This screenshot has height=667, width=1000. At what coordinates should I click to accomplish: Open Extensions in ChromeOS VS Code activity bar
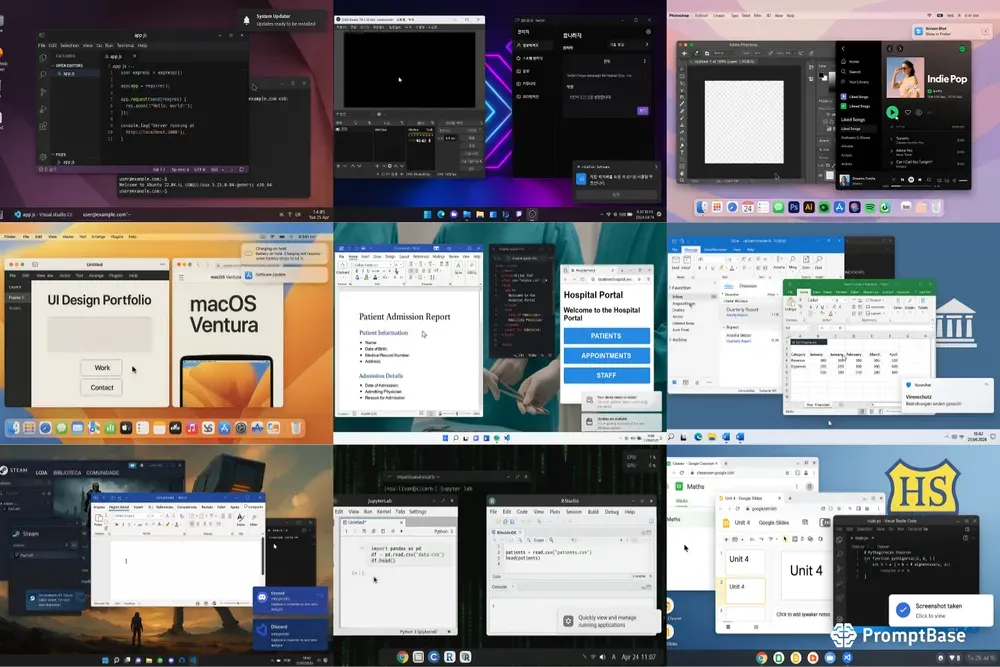coord(839,597)
